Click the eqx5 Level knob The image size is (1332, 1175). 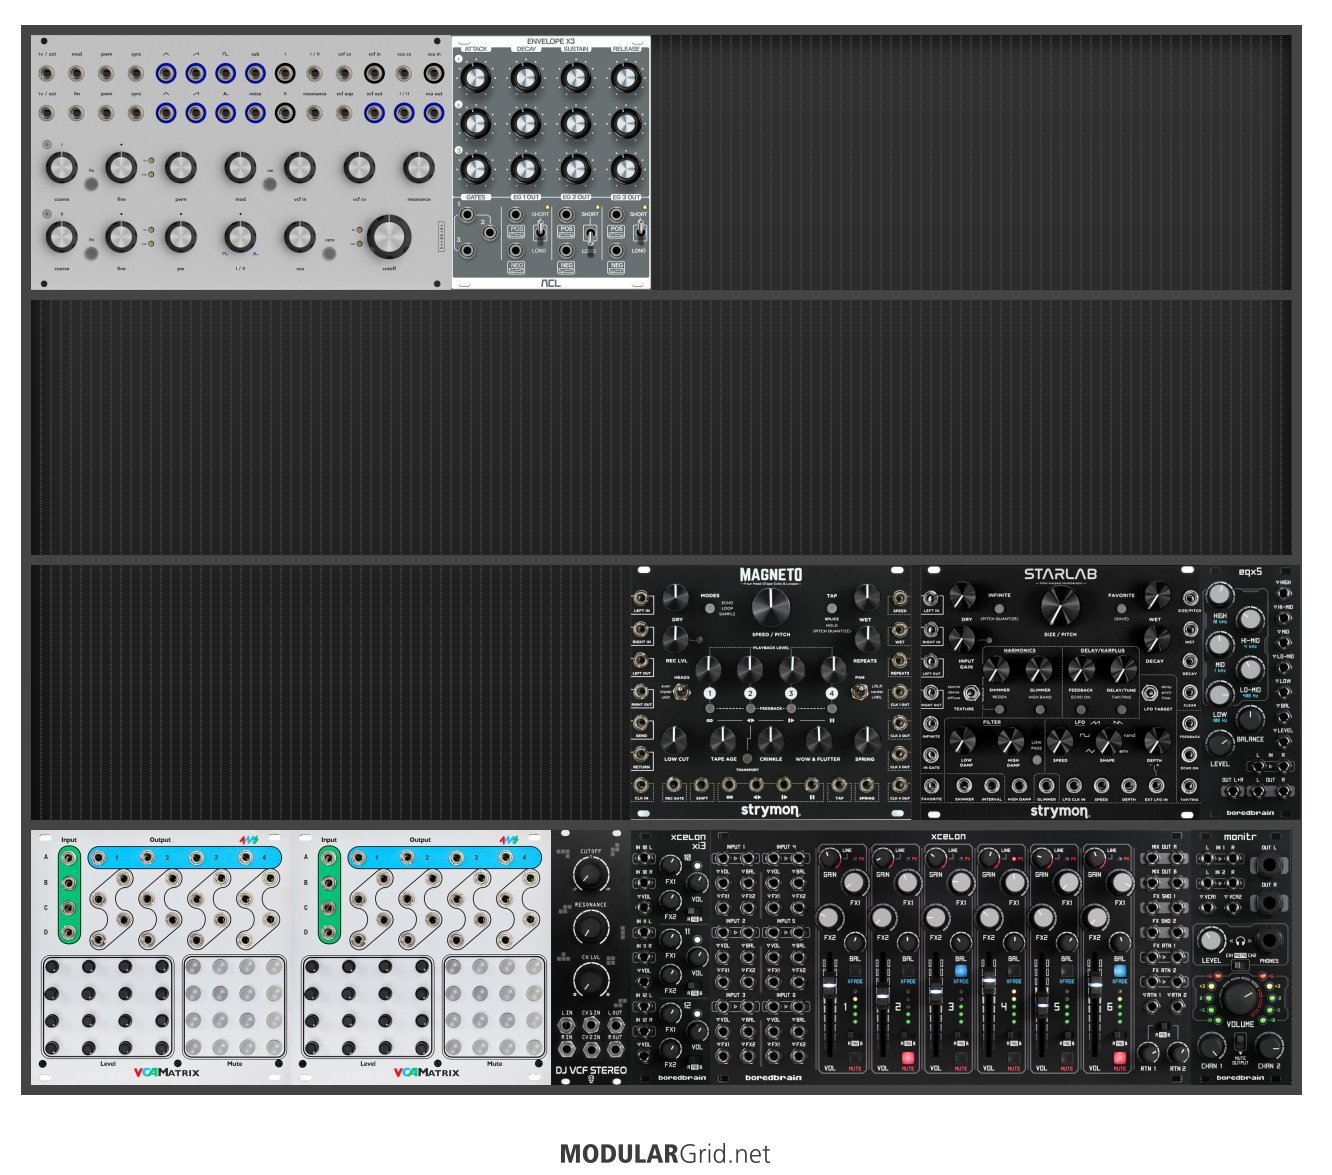point(1219,742)
